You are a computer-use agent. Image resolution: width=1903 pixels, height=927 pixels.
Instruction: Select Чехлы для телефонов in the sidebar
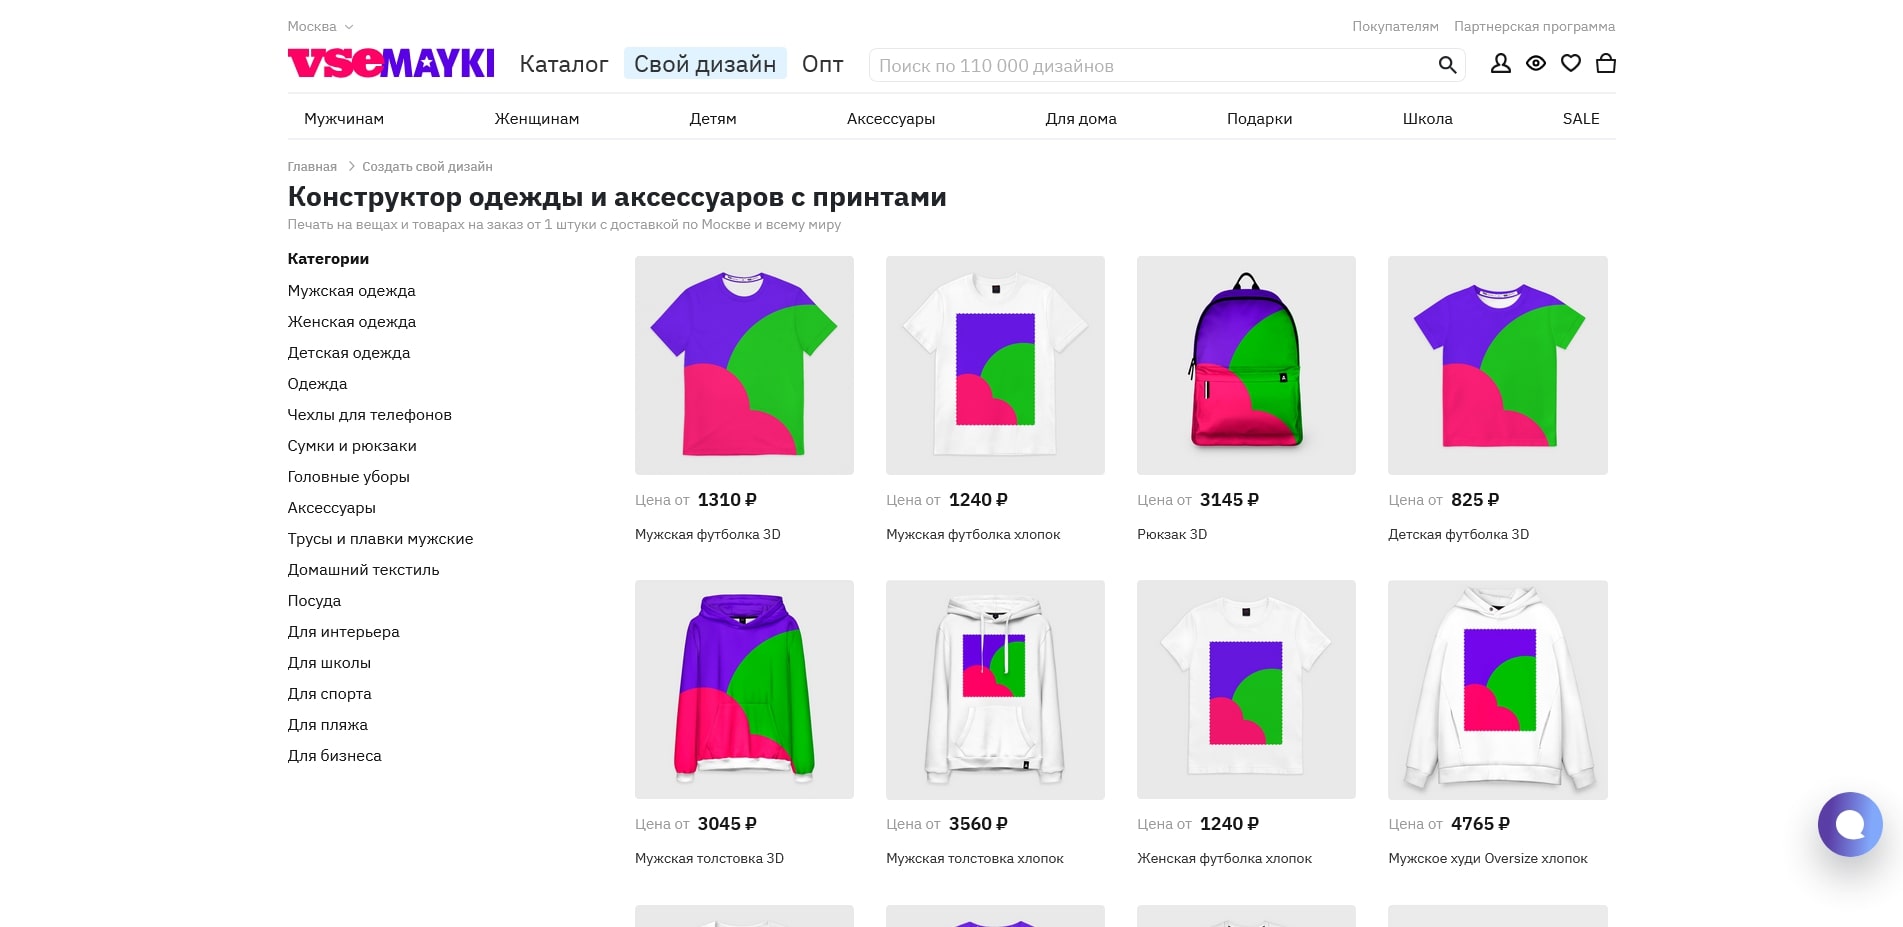coord(369,415)
